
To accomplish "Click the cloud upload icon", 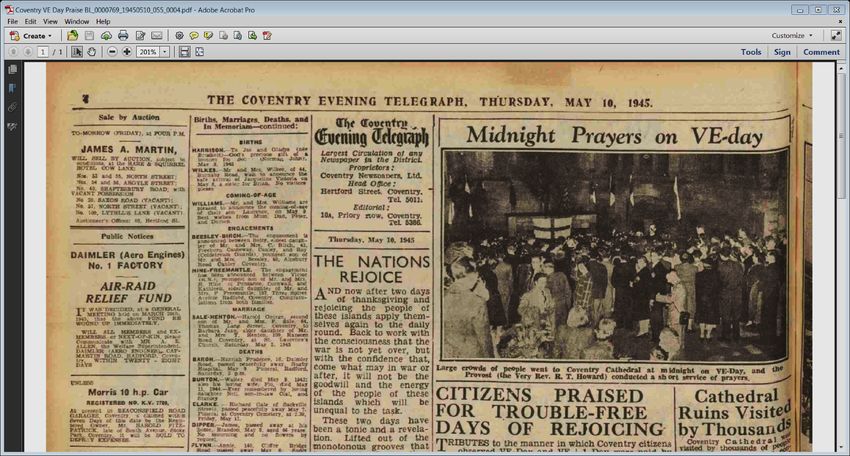I will 106,36.
